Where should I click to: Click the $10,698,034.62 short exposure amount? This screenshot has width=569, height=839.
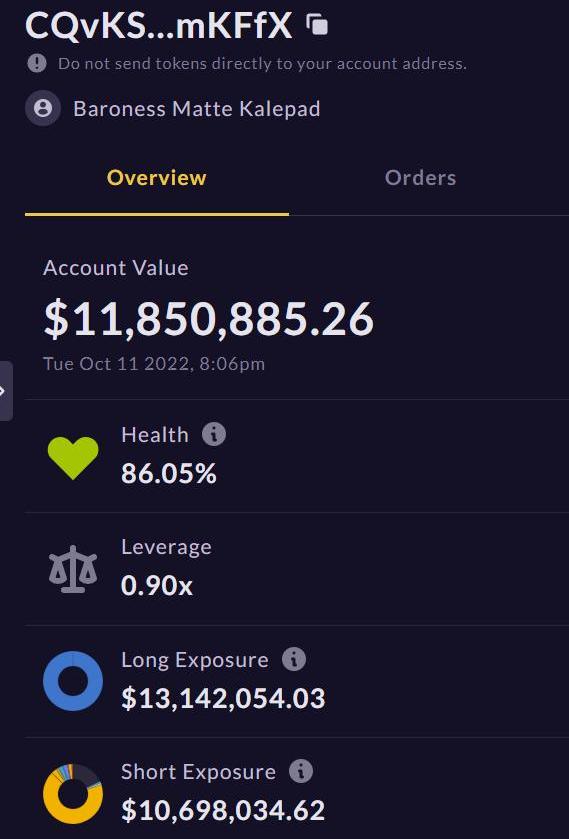click(223, 810)
